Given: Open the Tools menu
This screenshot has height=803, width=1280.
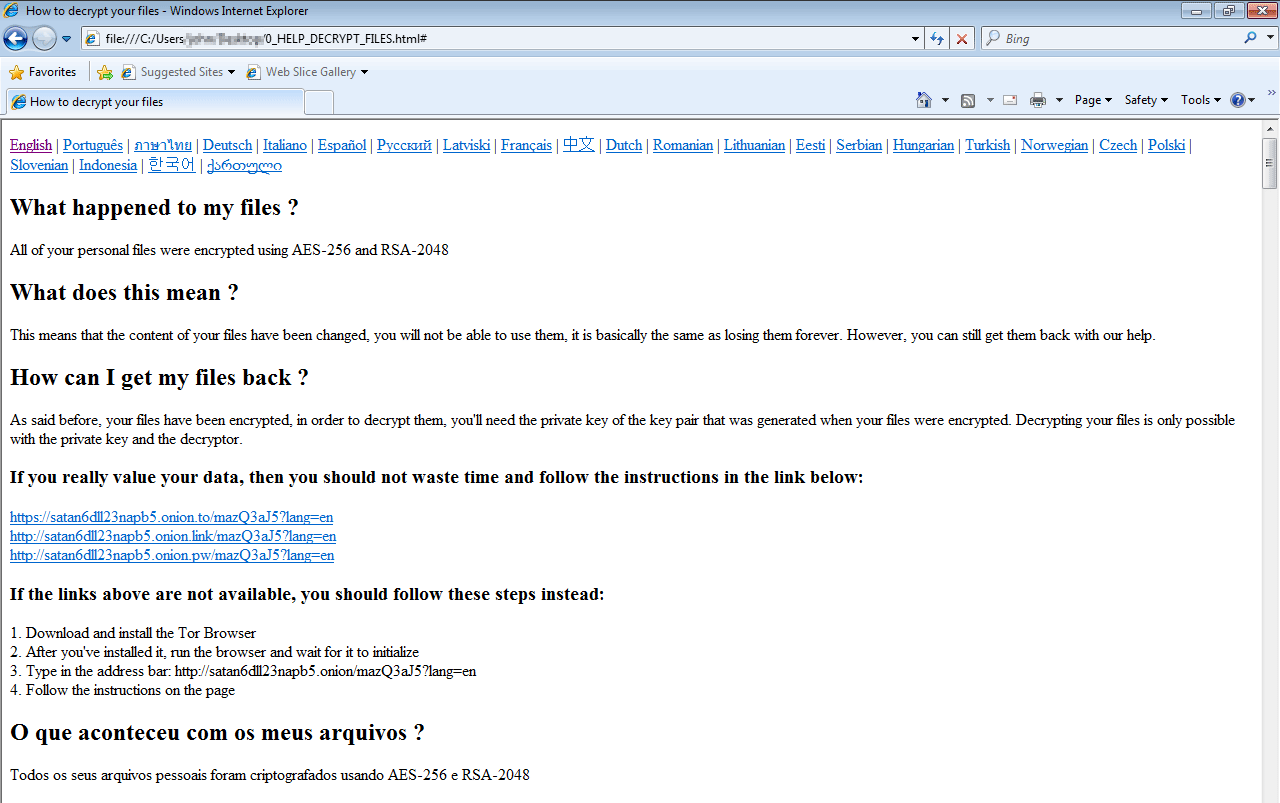Looking at the screenshot, I should coord(1201,100).
